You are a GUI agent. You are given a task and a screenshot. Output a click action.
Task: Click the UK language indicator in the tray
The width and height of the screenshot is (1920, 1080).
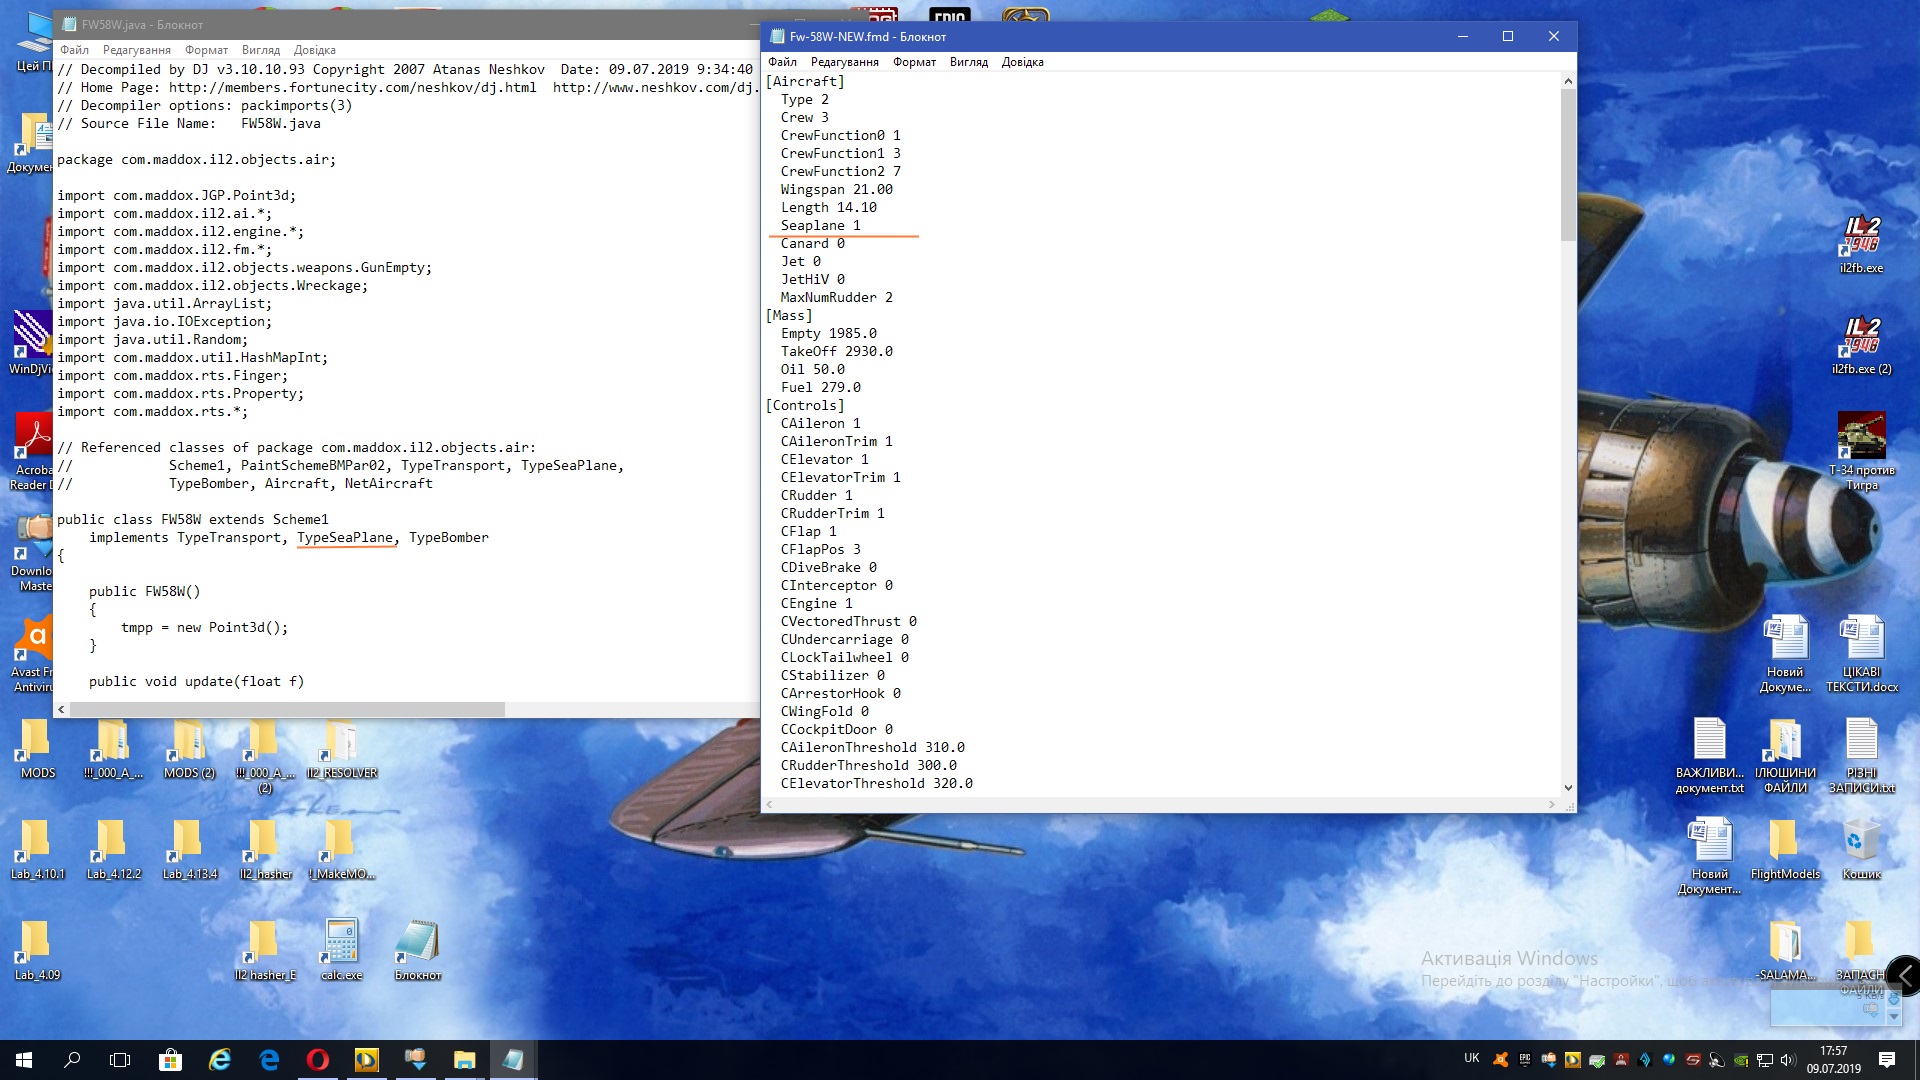[1471, 1058]
